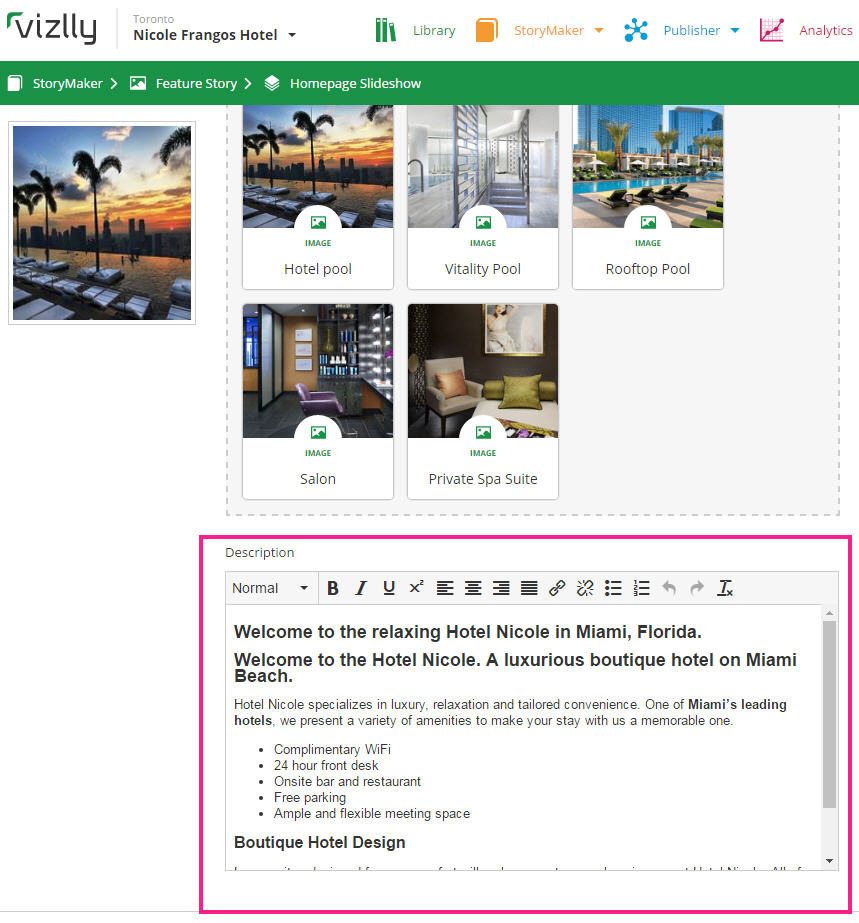Screen dimensions: 859x923
Task: Click 'Ample and flexible meeting space' bullet
Action: [372, 814]
